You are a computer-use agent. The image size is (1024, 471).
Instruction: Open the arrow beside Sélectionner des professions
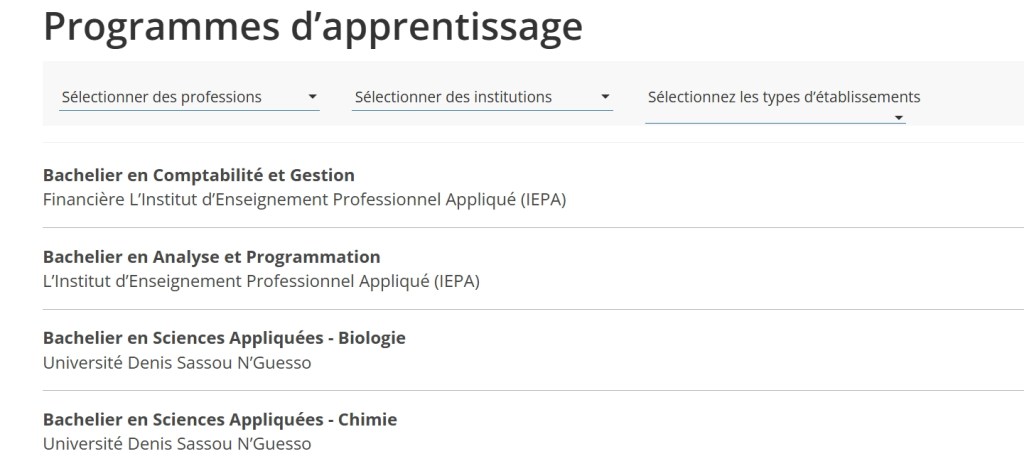coord(313,98)
